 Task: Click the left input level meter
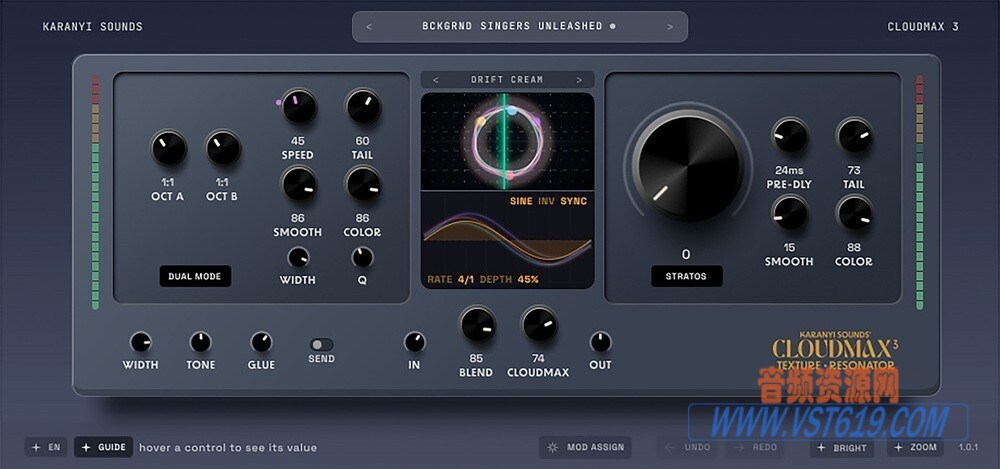click(x=96, y=192)
